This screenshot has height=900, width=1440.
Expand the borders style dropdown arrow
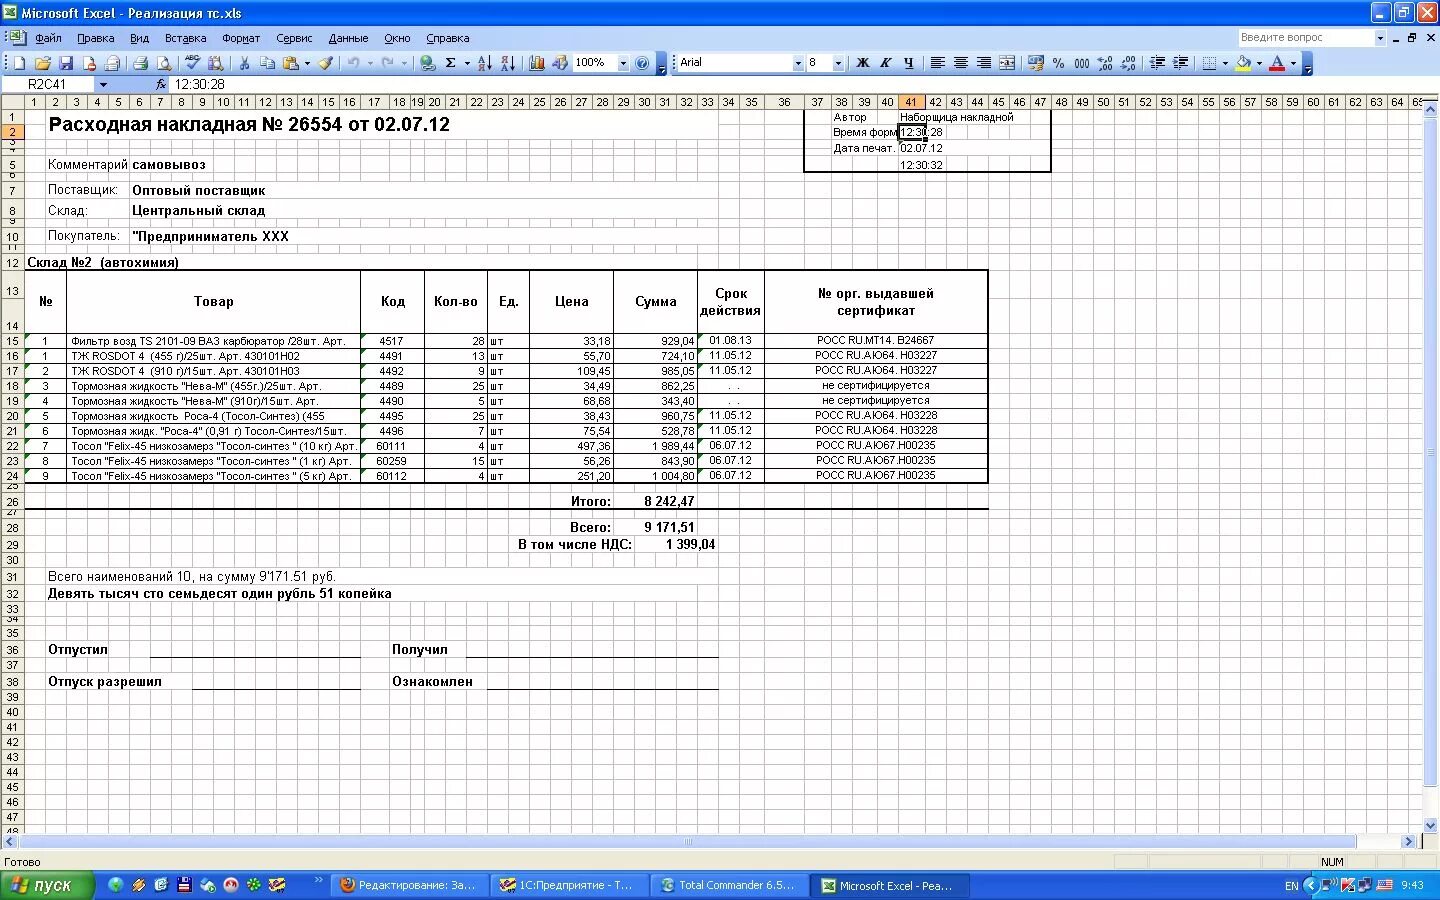pos(1225,63)
